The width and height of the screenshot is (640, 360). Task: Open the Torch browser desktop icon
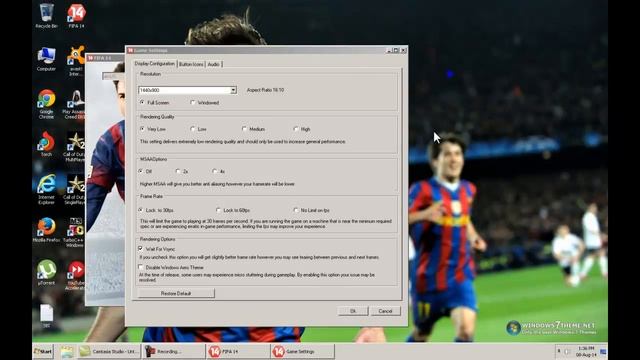pos(46,144)
